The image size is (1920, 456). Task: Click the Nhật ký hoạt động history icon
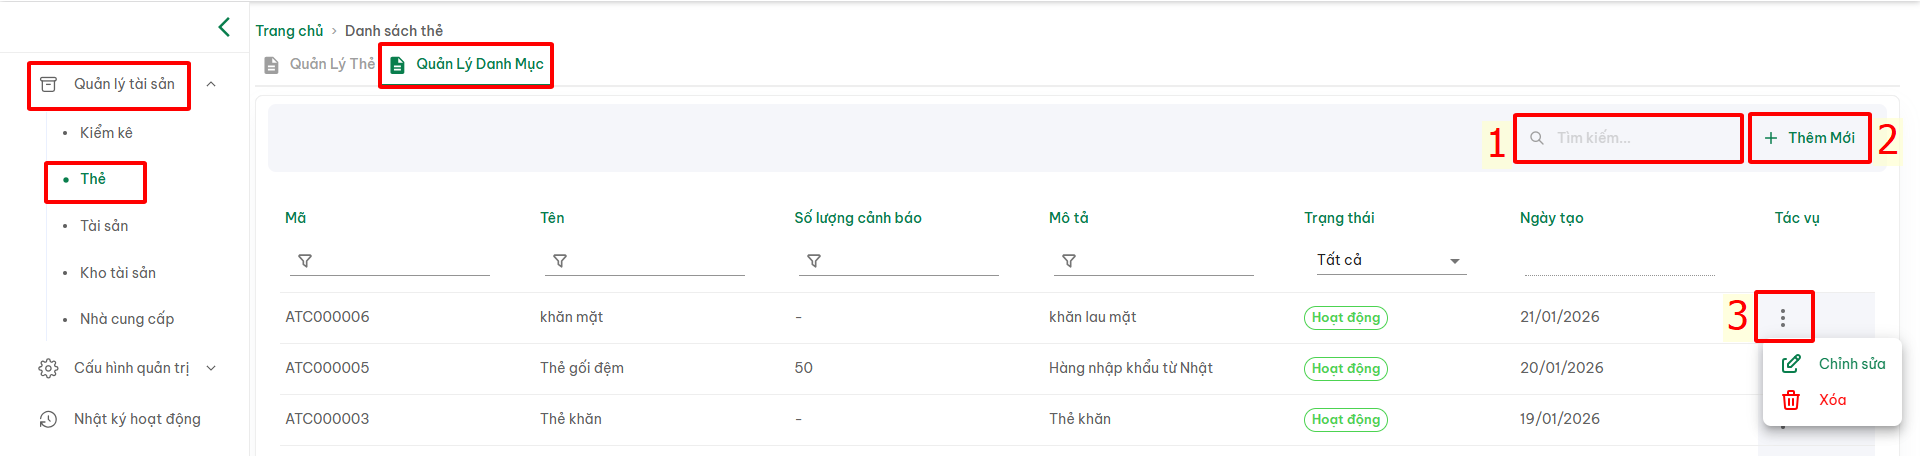tap(48, 420)
